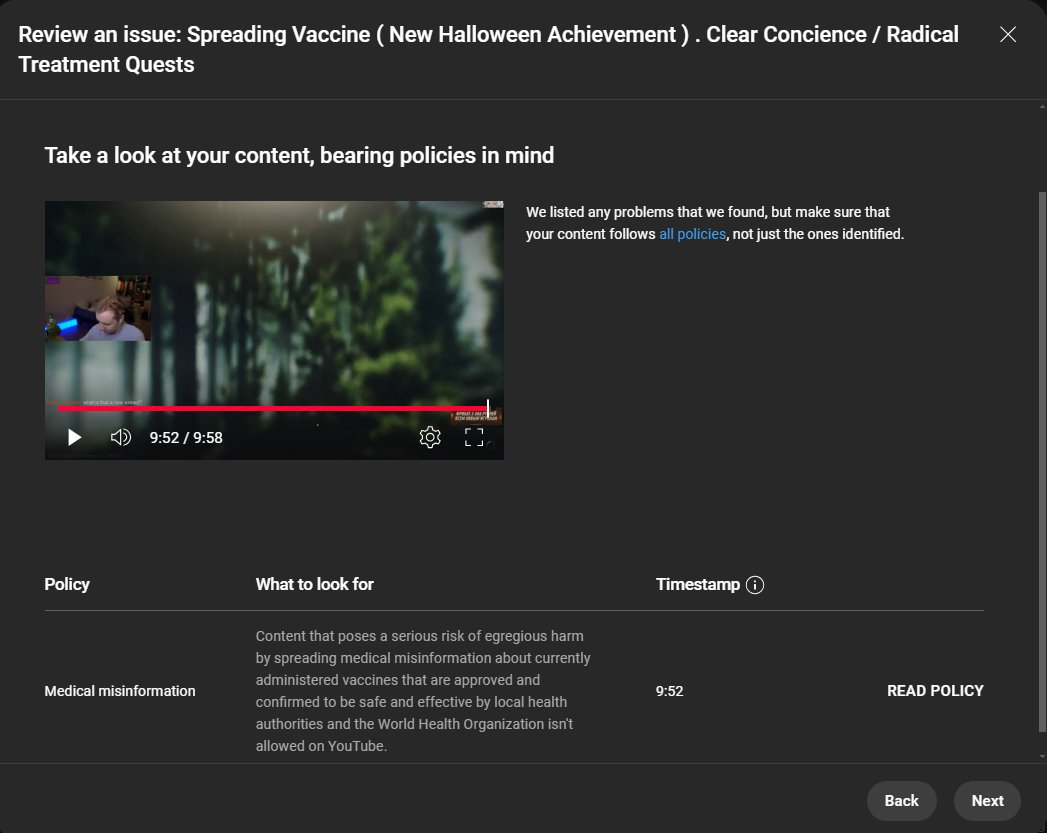This screenshot has width=1047, height=833.
Task: Click the 9:52 / 9:58 time display
Action: point(186,438)
